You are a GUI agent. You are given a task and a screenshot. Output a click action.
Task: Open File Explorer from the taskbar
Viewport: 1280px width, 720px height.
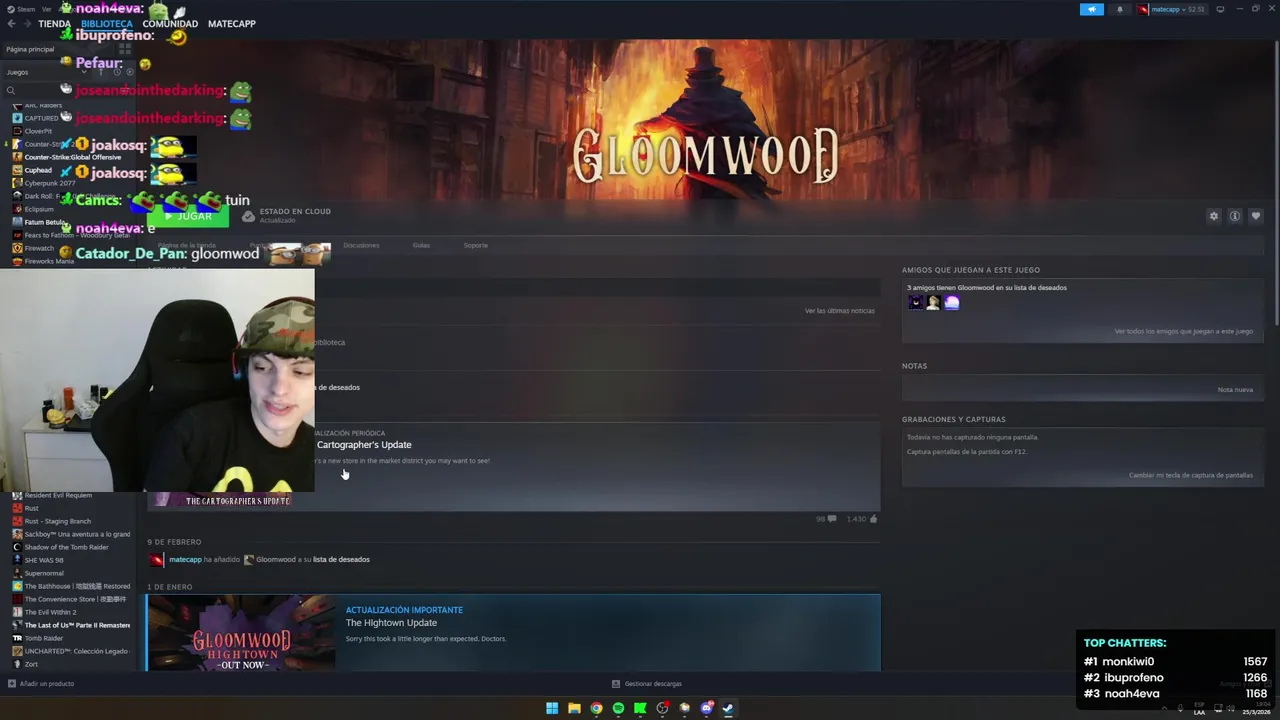[x=574, y=708]
